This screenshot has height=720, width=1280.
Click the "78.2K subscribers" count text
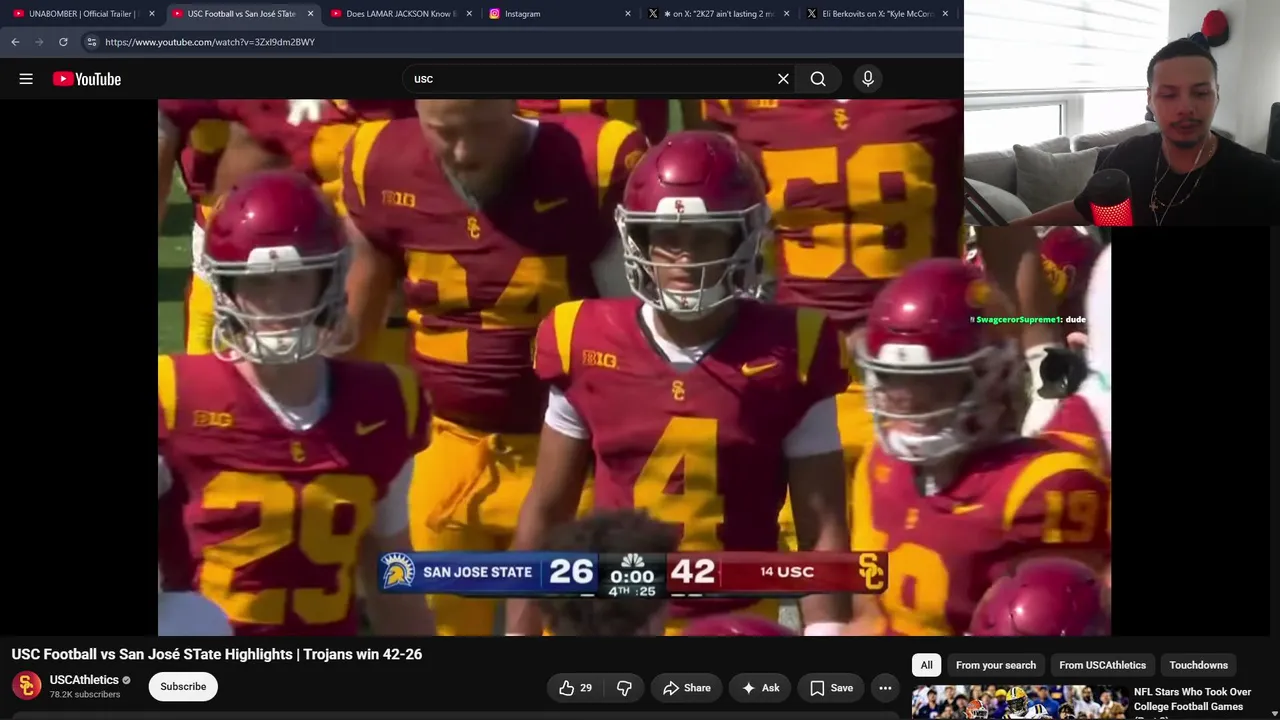pos(84,694)
